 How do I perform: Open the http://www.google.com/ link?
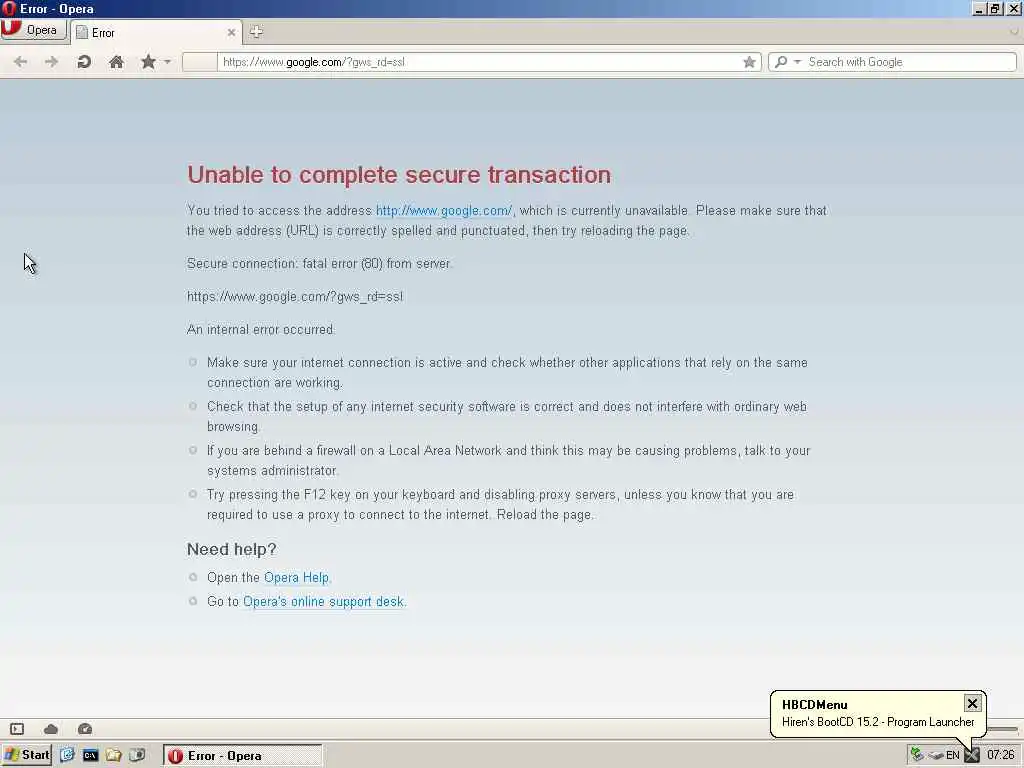(444, 211)
